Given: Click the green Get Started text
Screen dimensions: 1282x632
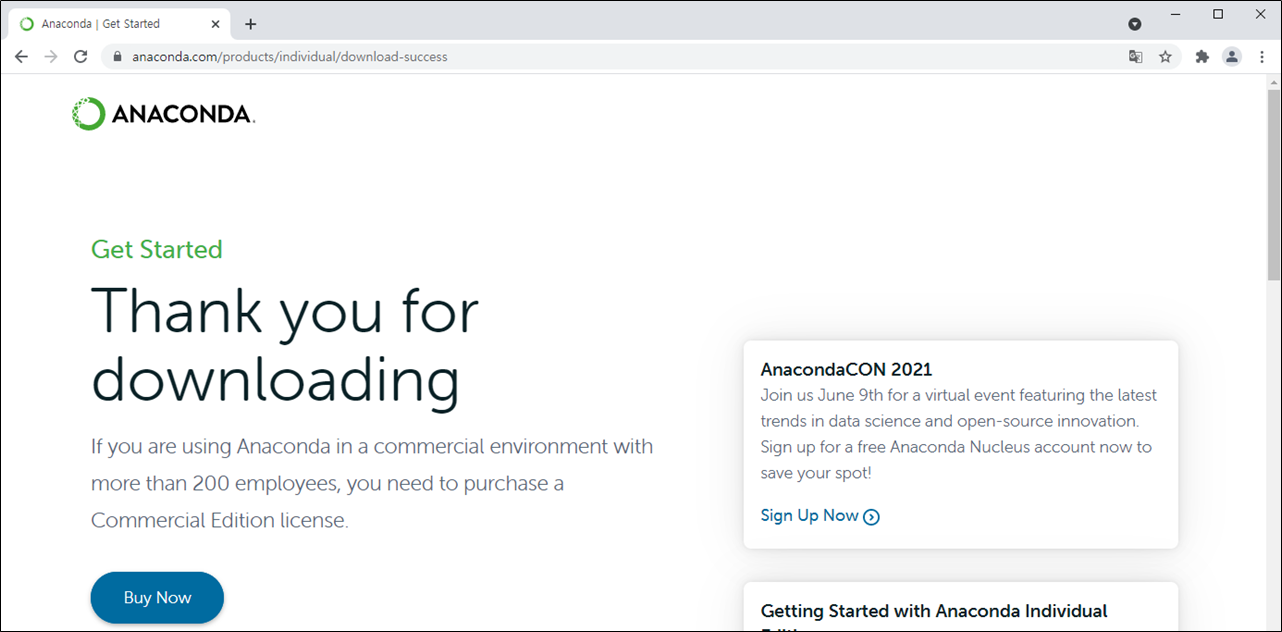Looking at the screenshot, I should (157, 249).
